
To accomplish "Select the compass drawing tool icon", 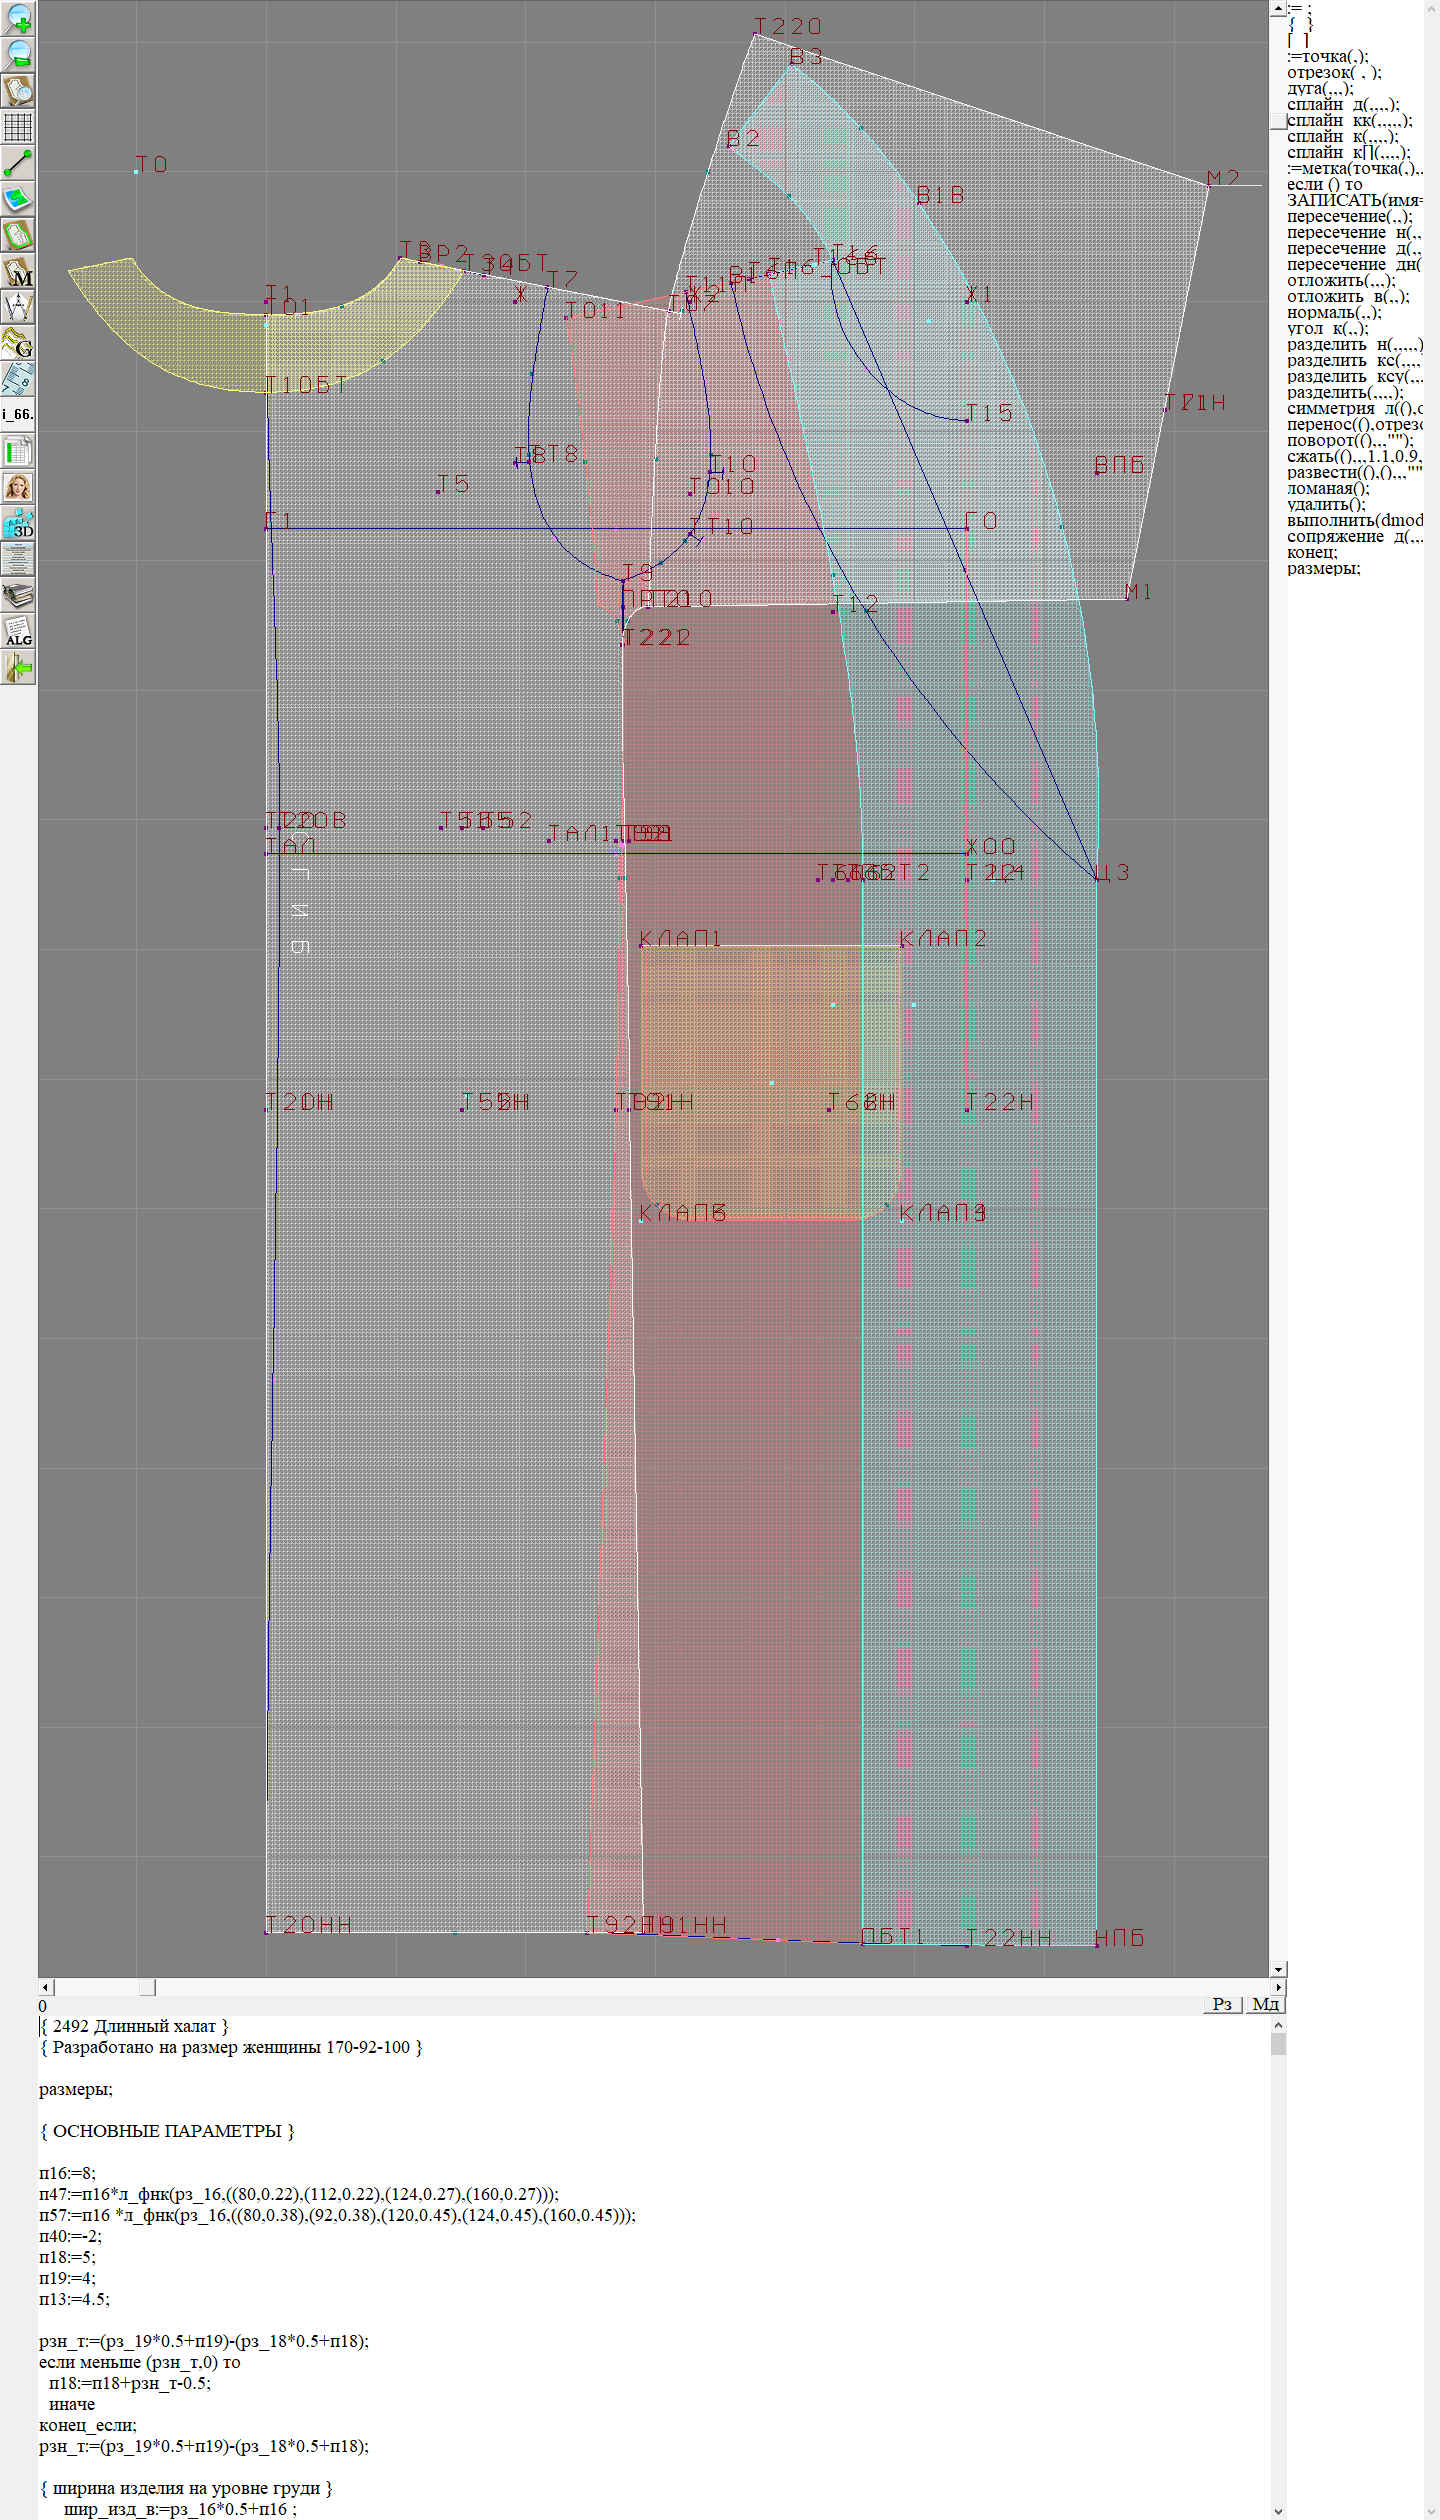I will (18, 307).
